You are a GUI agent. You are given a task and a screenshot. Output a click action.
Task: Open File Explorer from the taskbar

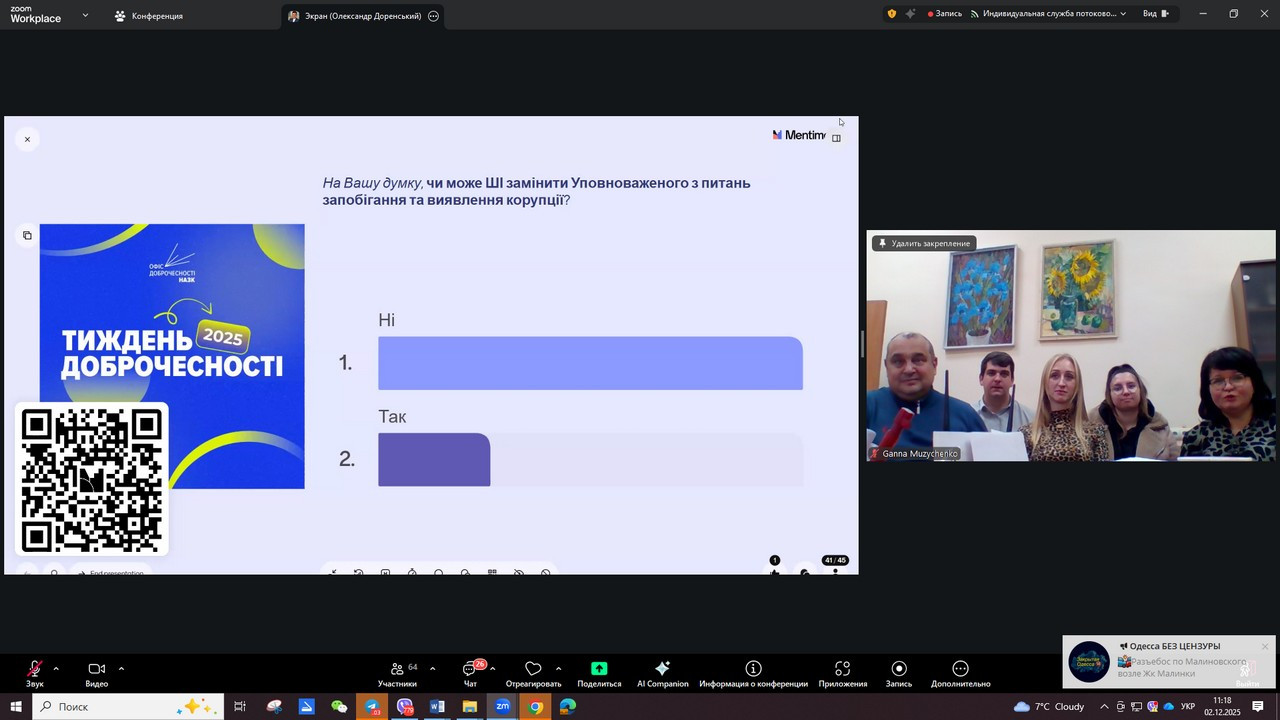click(x=470, y=707)
